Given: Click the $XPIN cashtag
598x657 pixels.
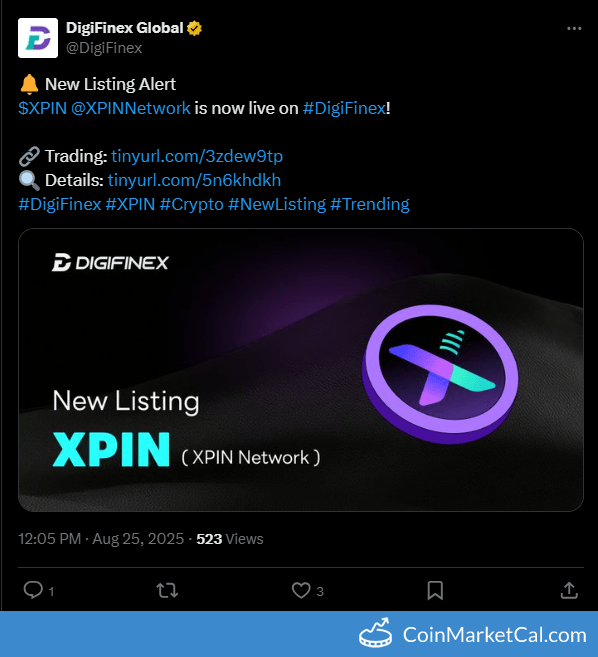Looking at the screenshot, I should click(42, 109).
